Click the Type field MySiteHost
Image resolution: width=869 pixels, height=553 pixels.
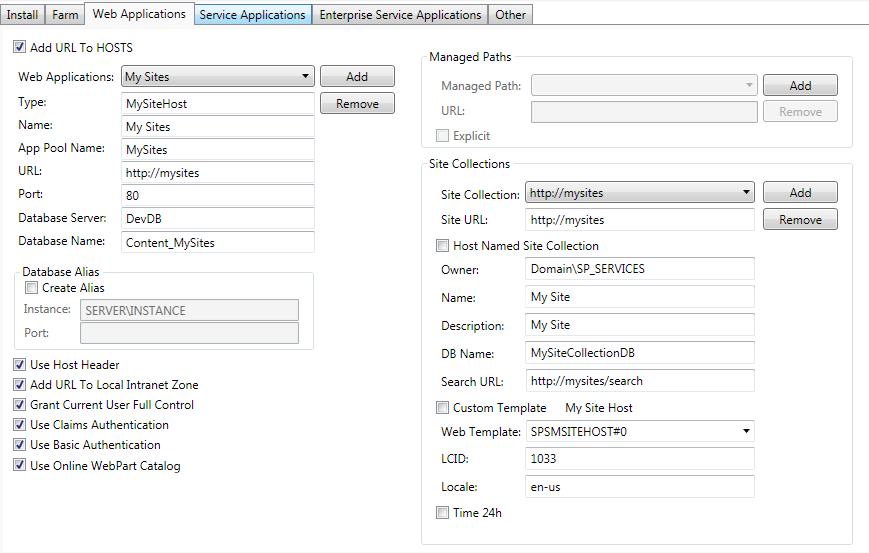tap(218, 104)
